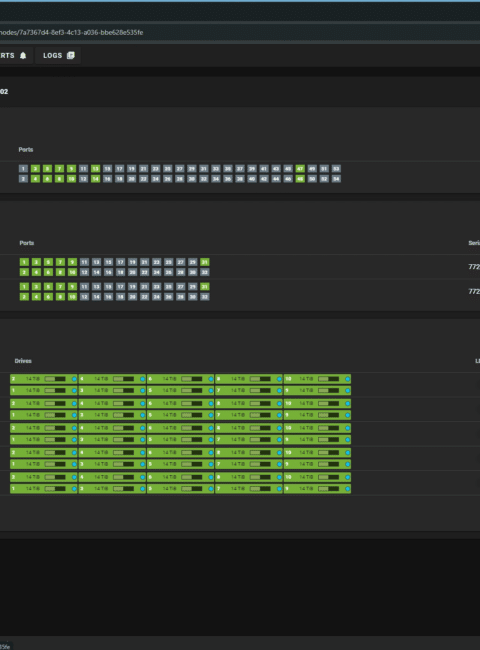Open the LOGS tab

58,56
